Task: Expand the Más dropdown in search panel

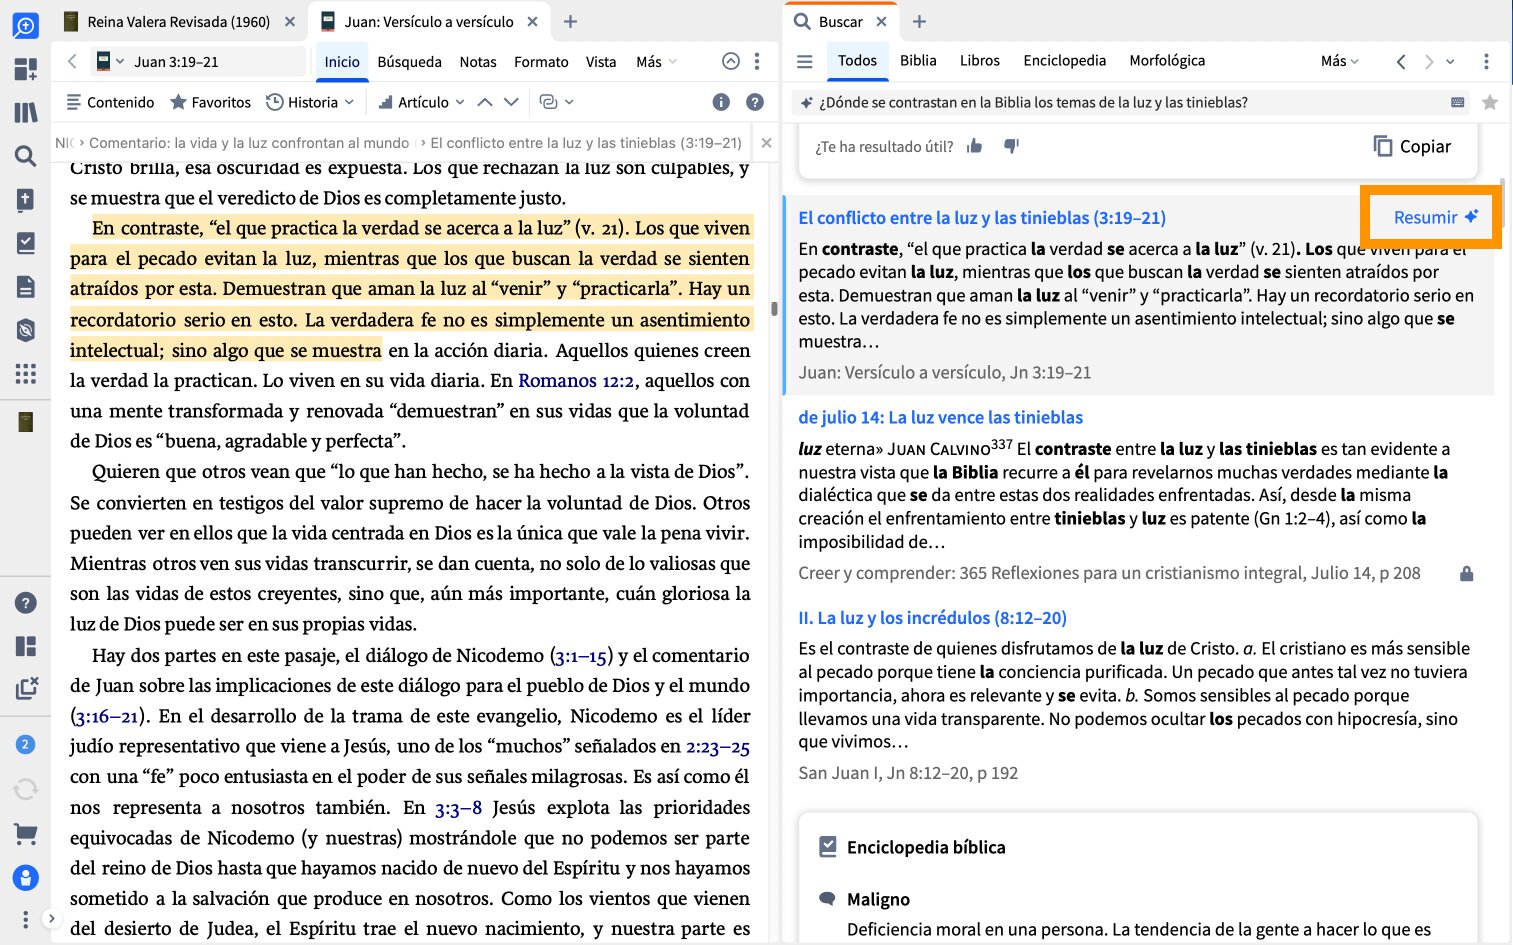Action: [x=1340, y=61]
